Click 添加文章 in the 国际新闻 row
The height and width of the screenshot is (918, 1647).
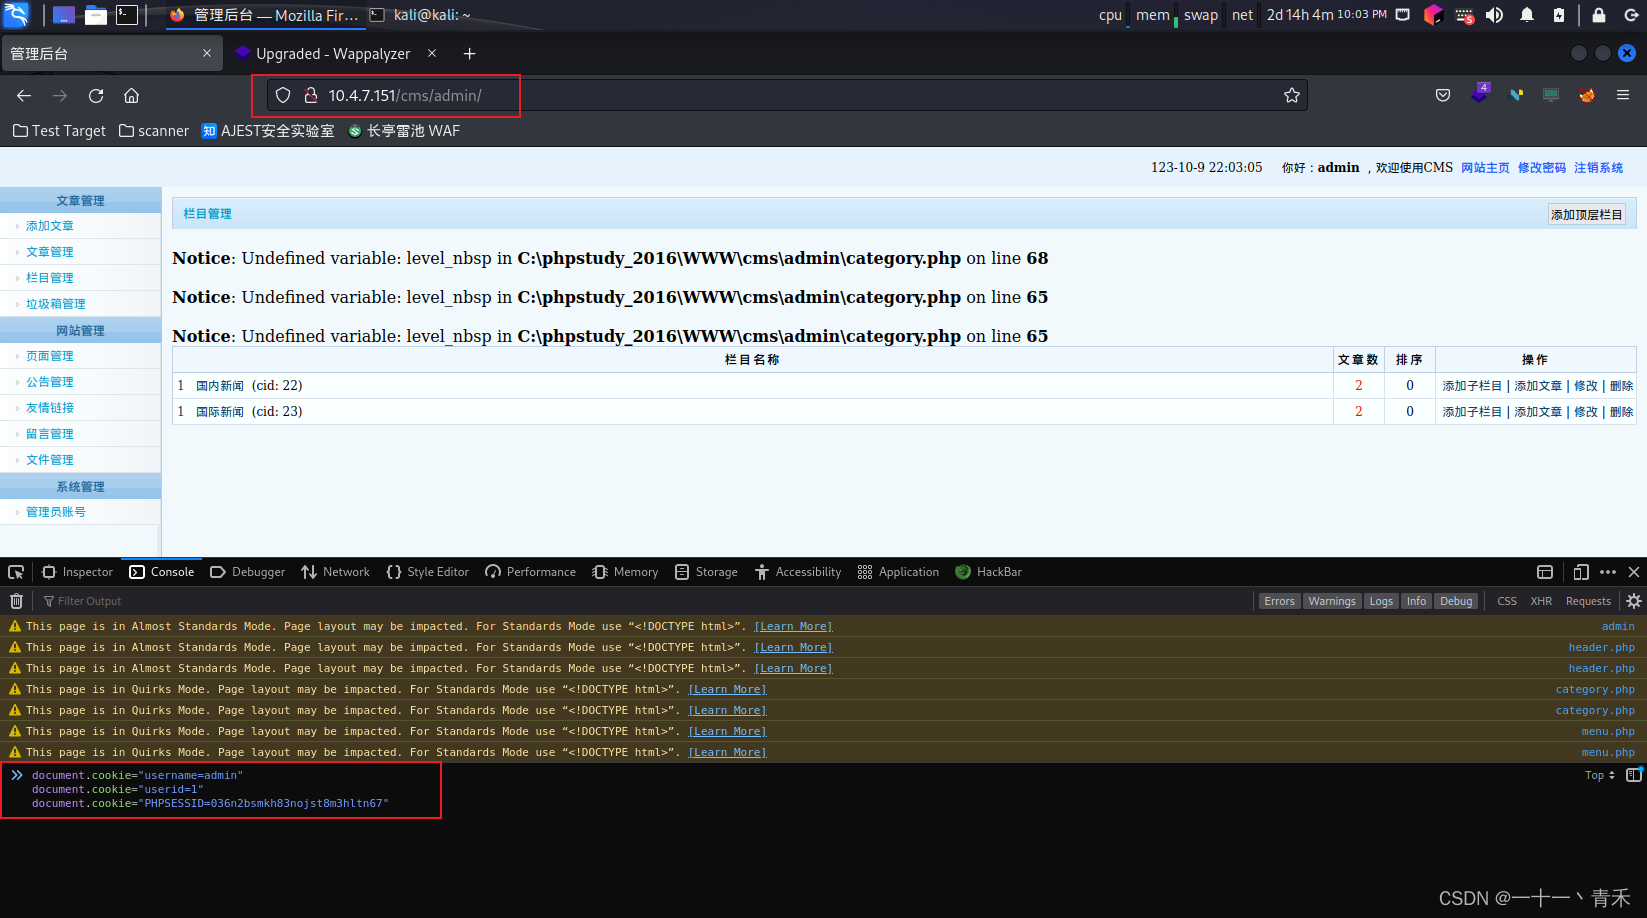pos(1537,412)
